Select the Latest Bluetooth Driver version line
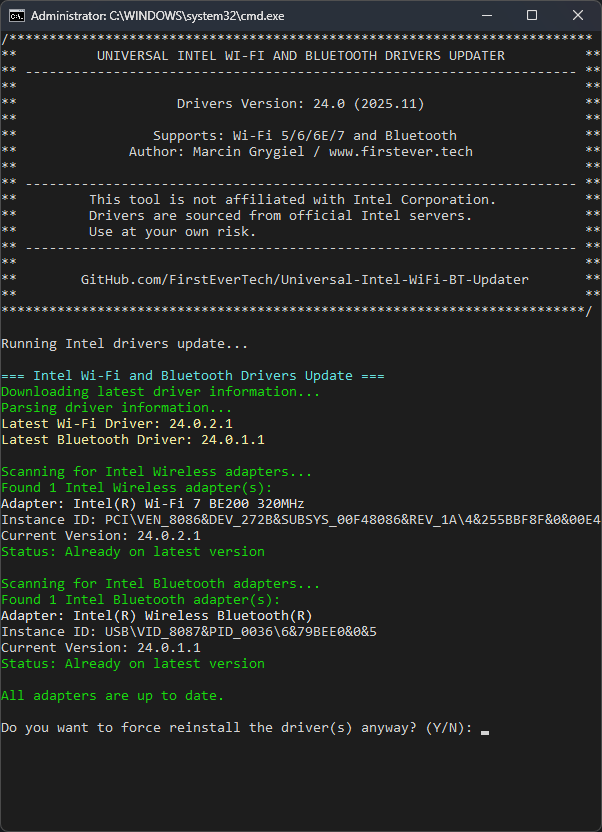This screenshot has height=832, width=602. [132, 440]
